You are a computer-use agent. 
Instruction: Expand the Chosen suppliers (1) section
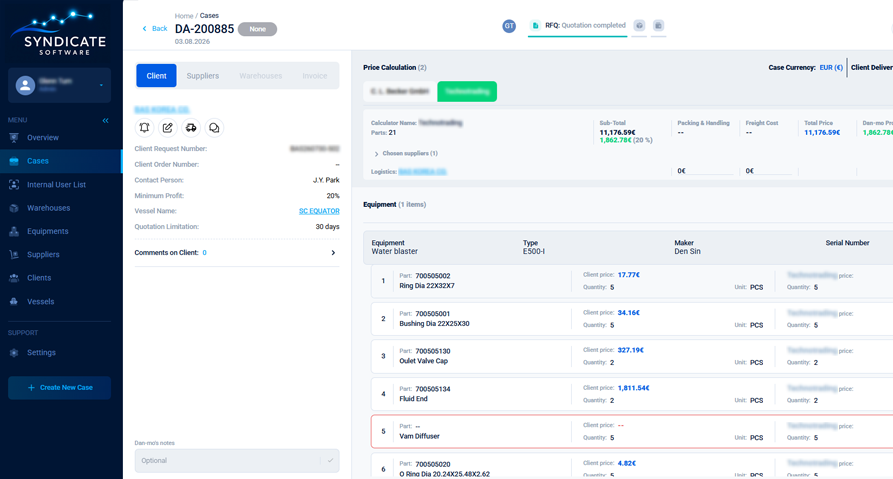(x=407, y=154)
